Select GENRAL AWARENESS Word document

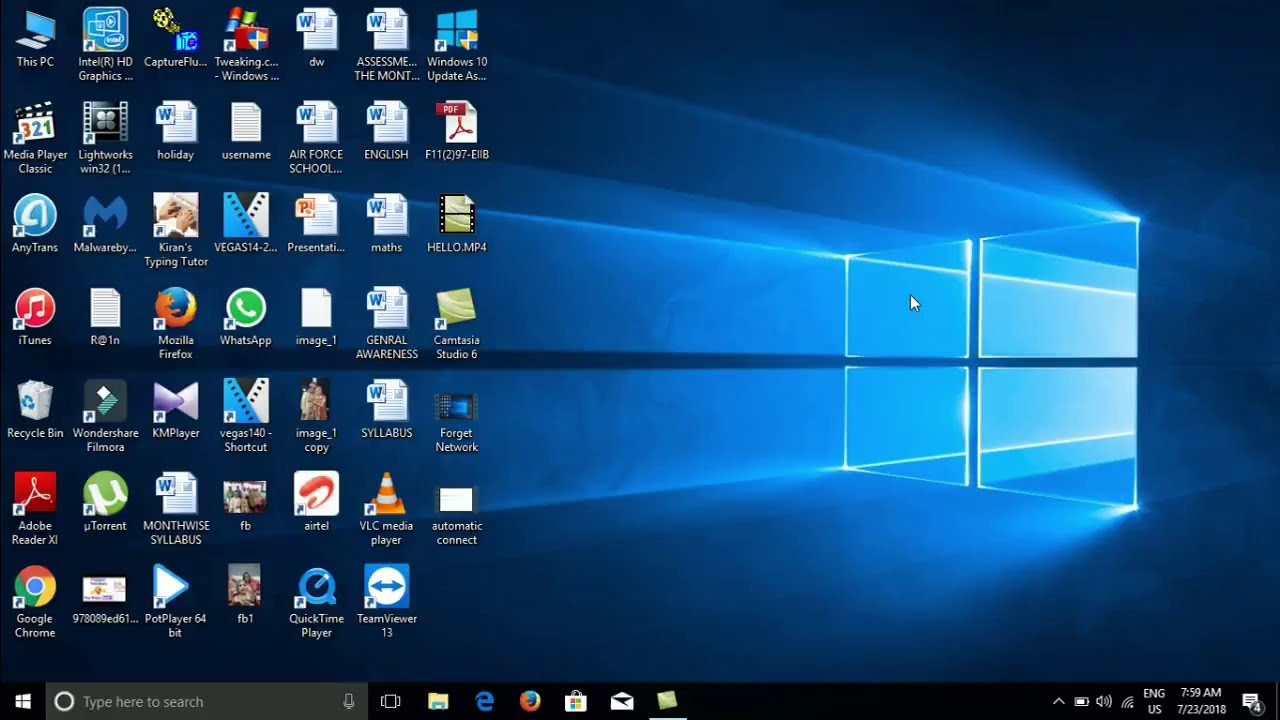[387, 324]
